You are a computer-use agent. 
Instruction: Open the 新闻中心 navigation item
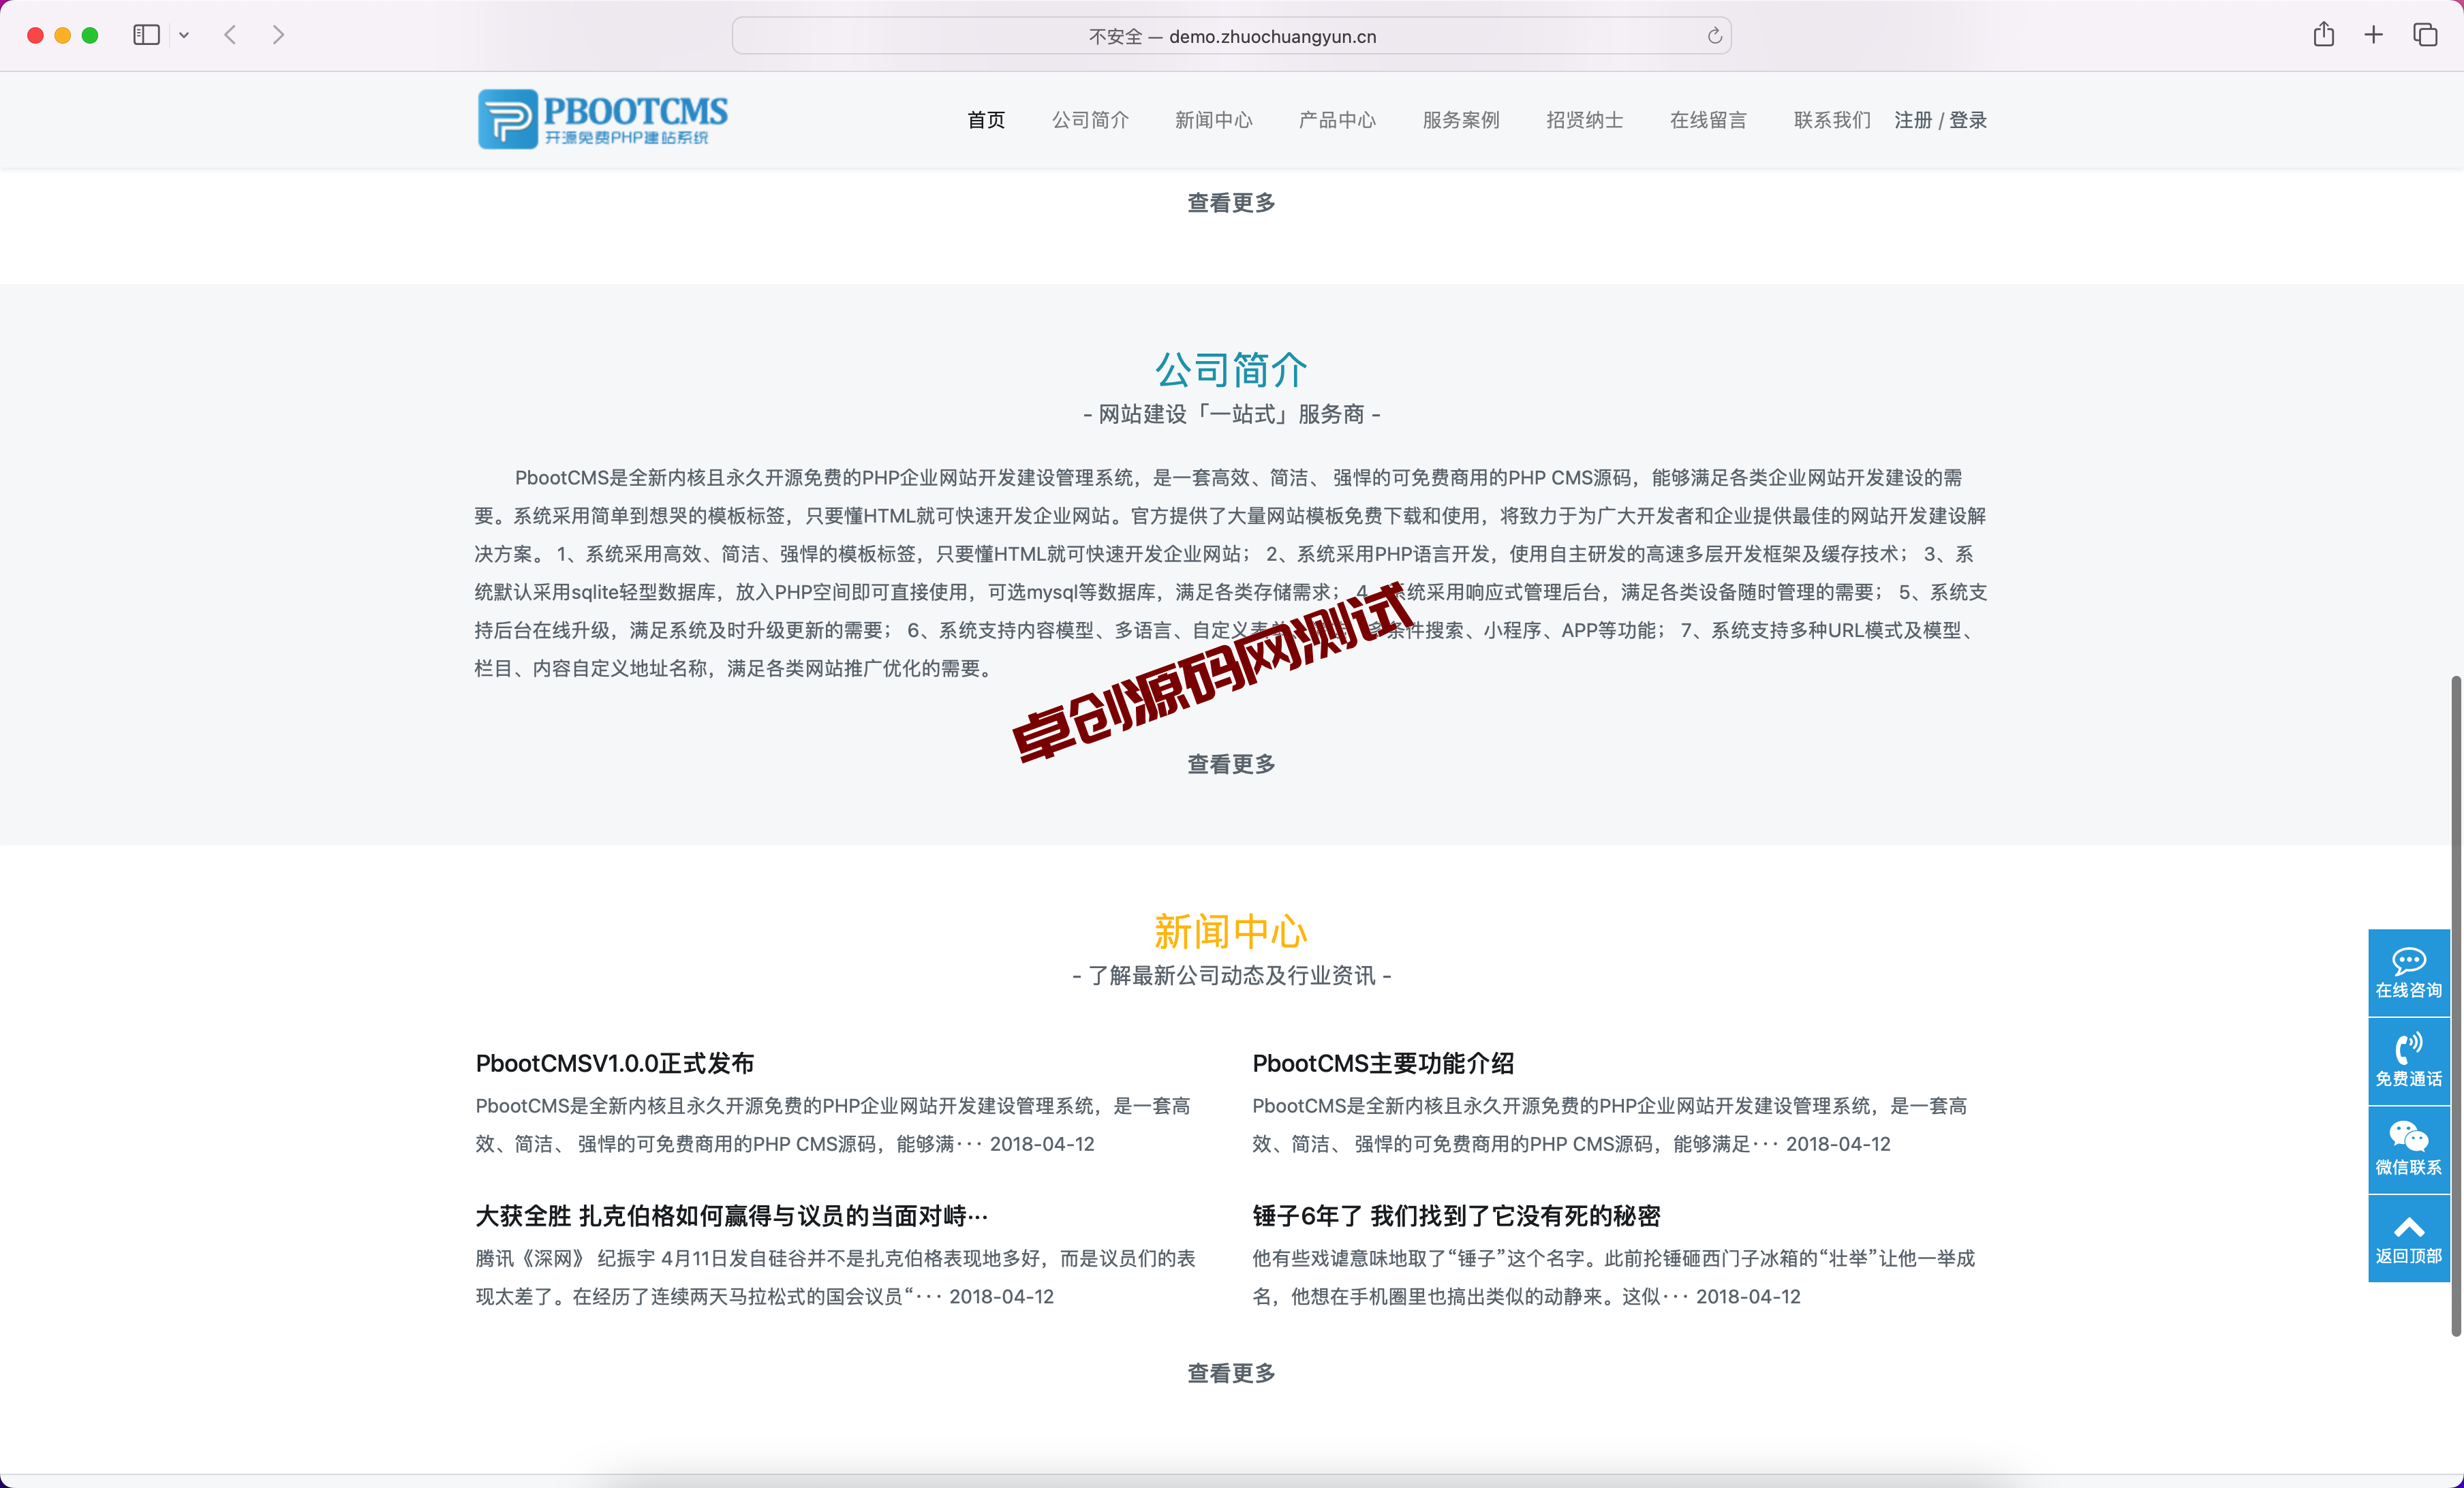[1214, 120]
